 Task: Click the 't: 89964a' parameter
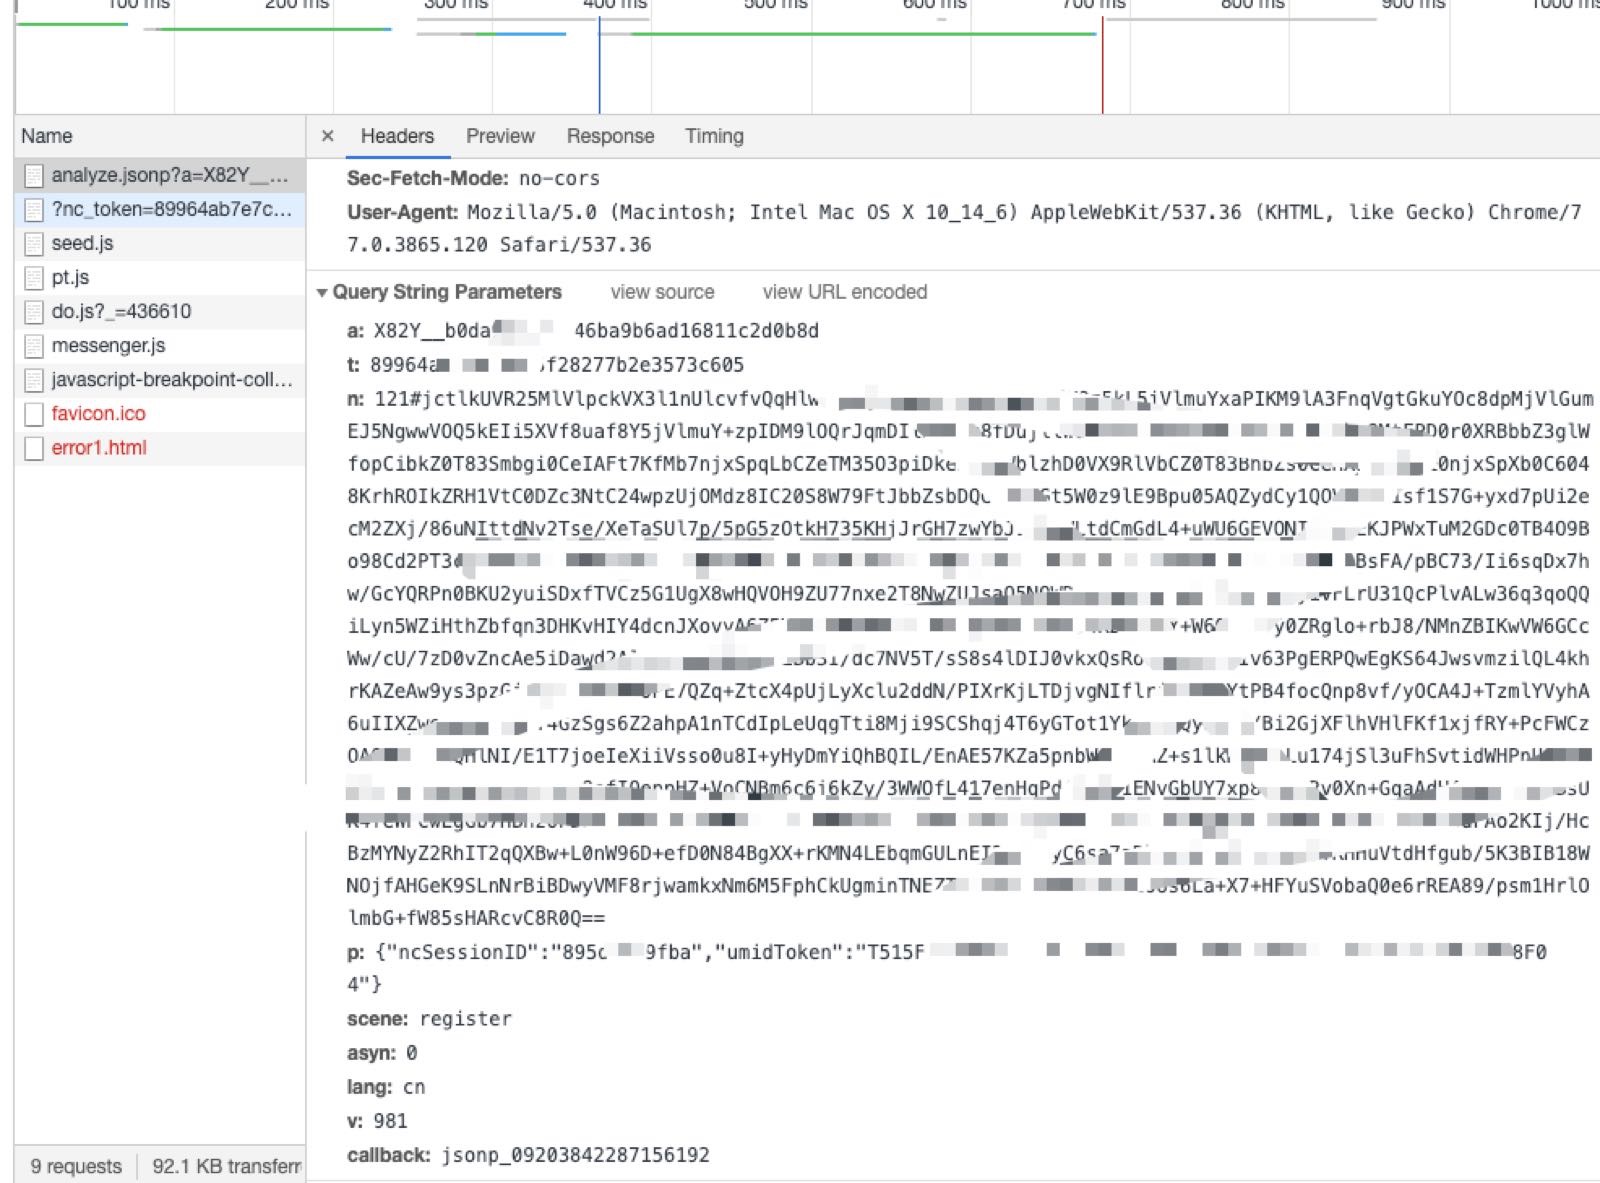click(x=545, y=365)
